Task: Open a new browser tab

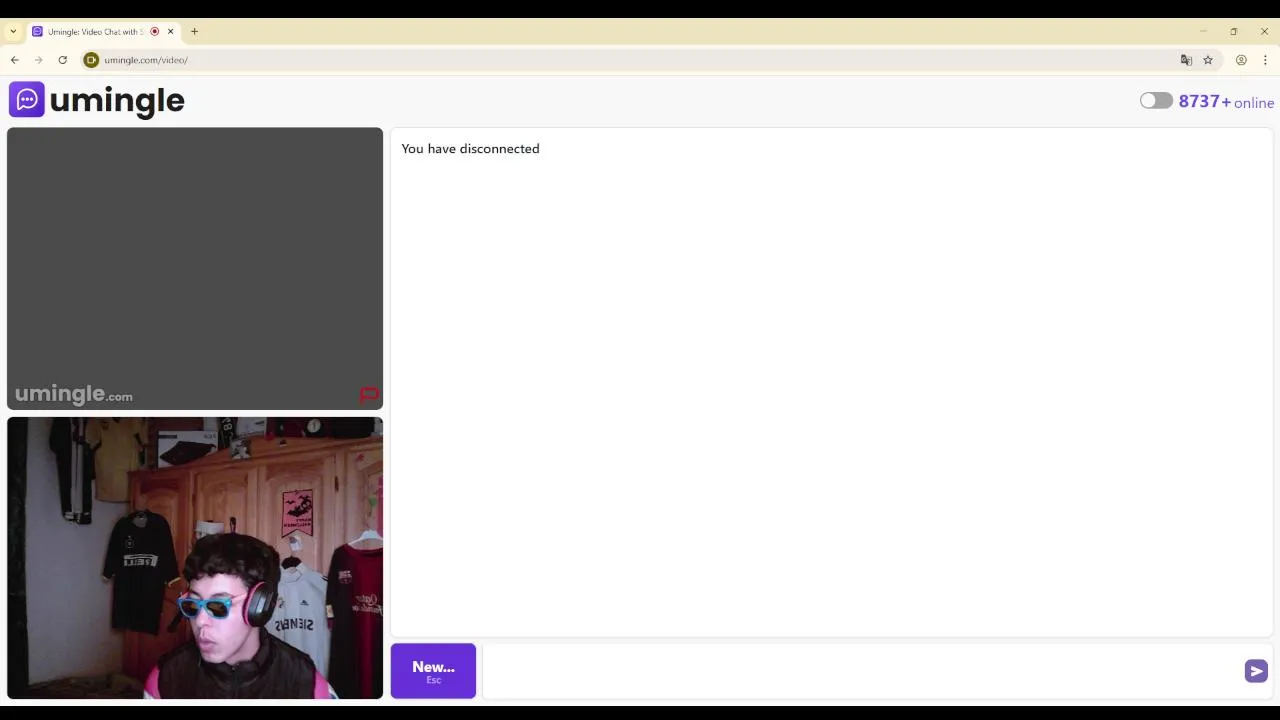Action: click(x=194, y=32)
